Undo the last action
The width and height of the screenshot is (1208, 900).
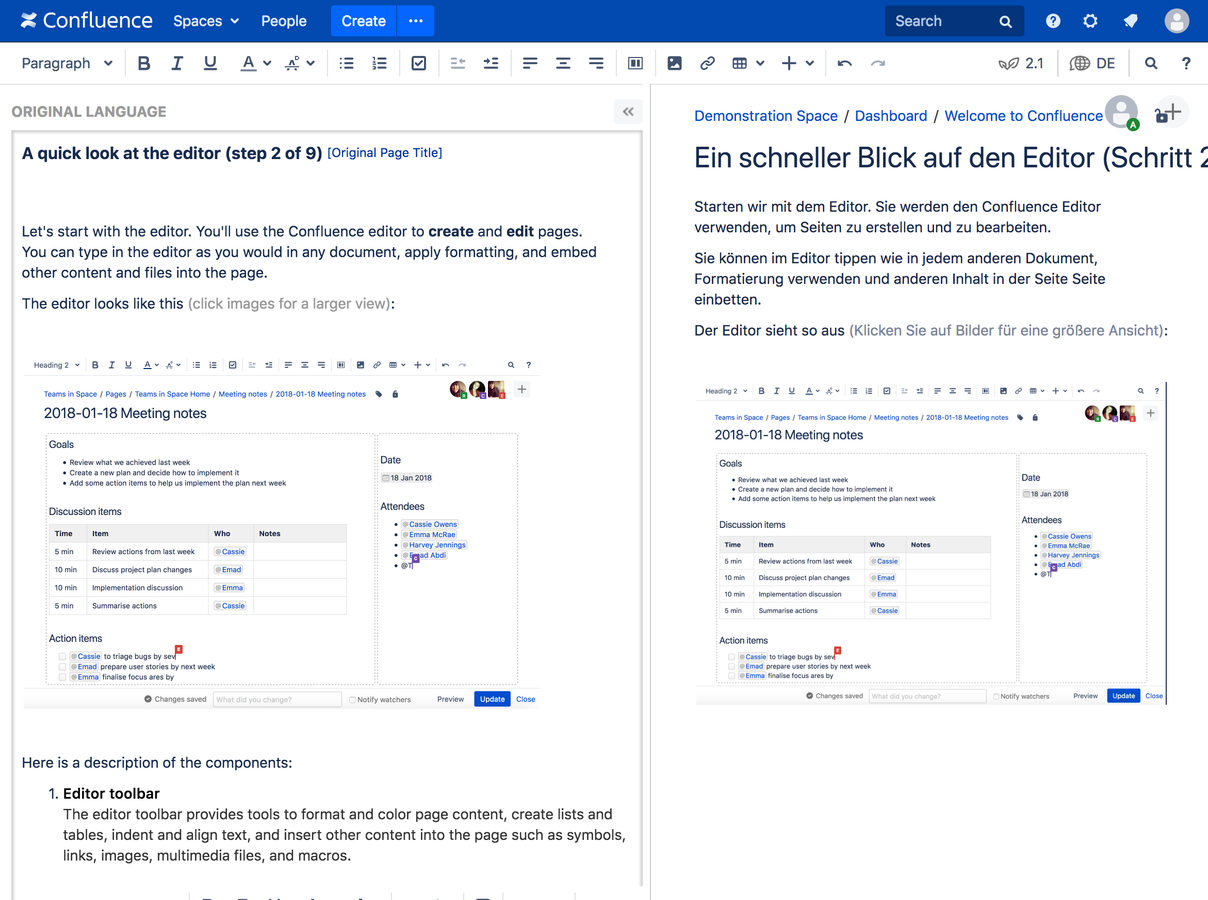pos(845,63)
